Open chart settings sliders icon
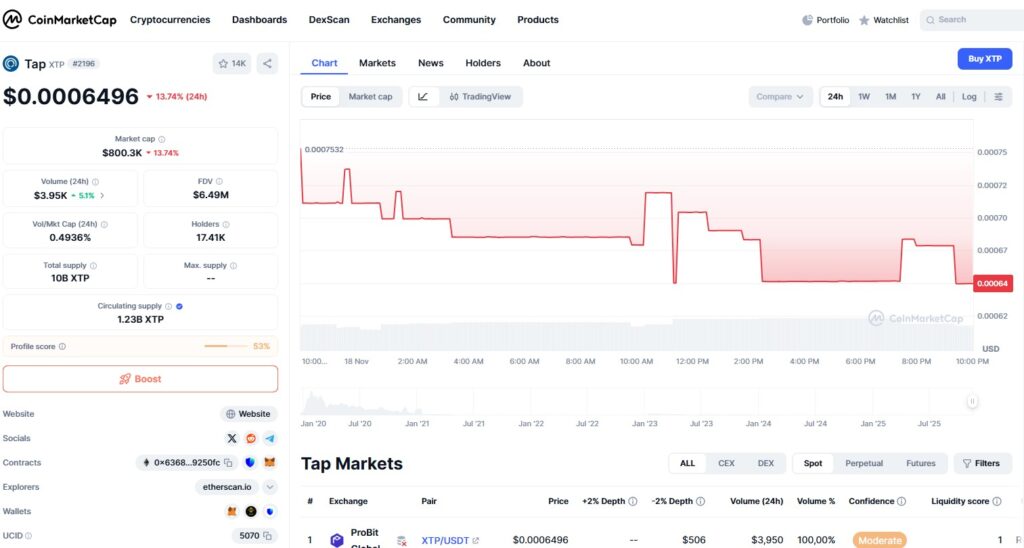Viewport: 1024px width, 548px height. point(999,97)
